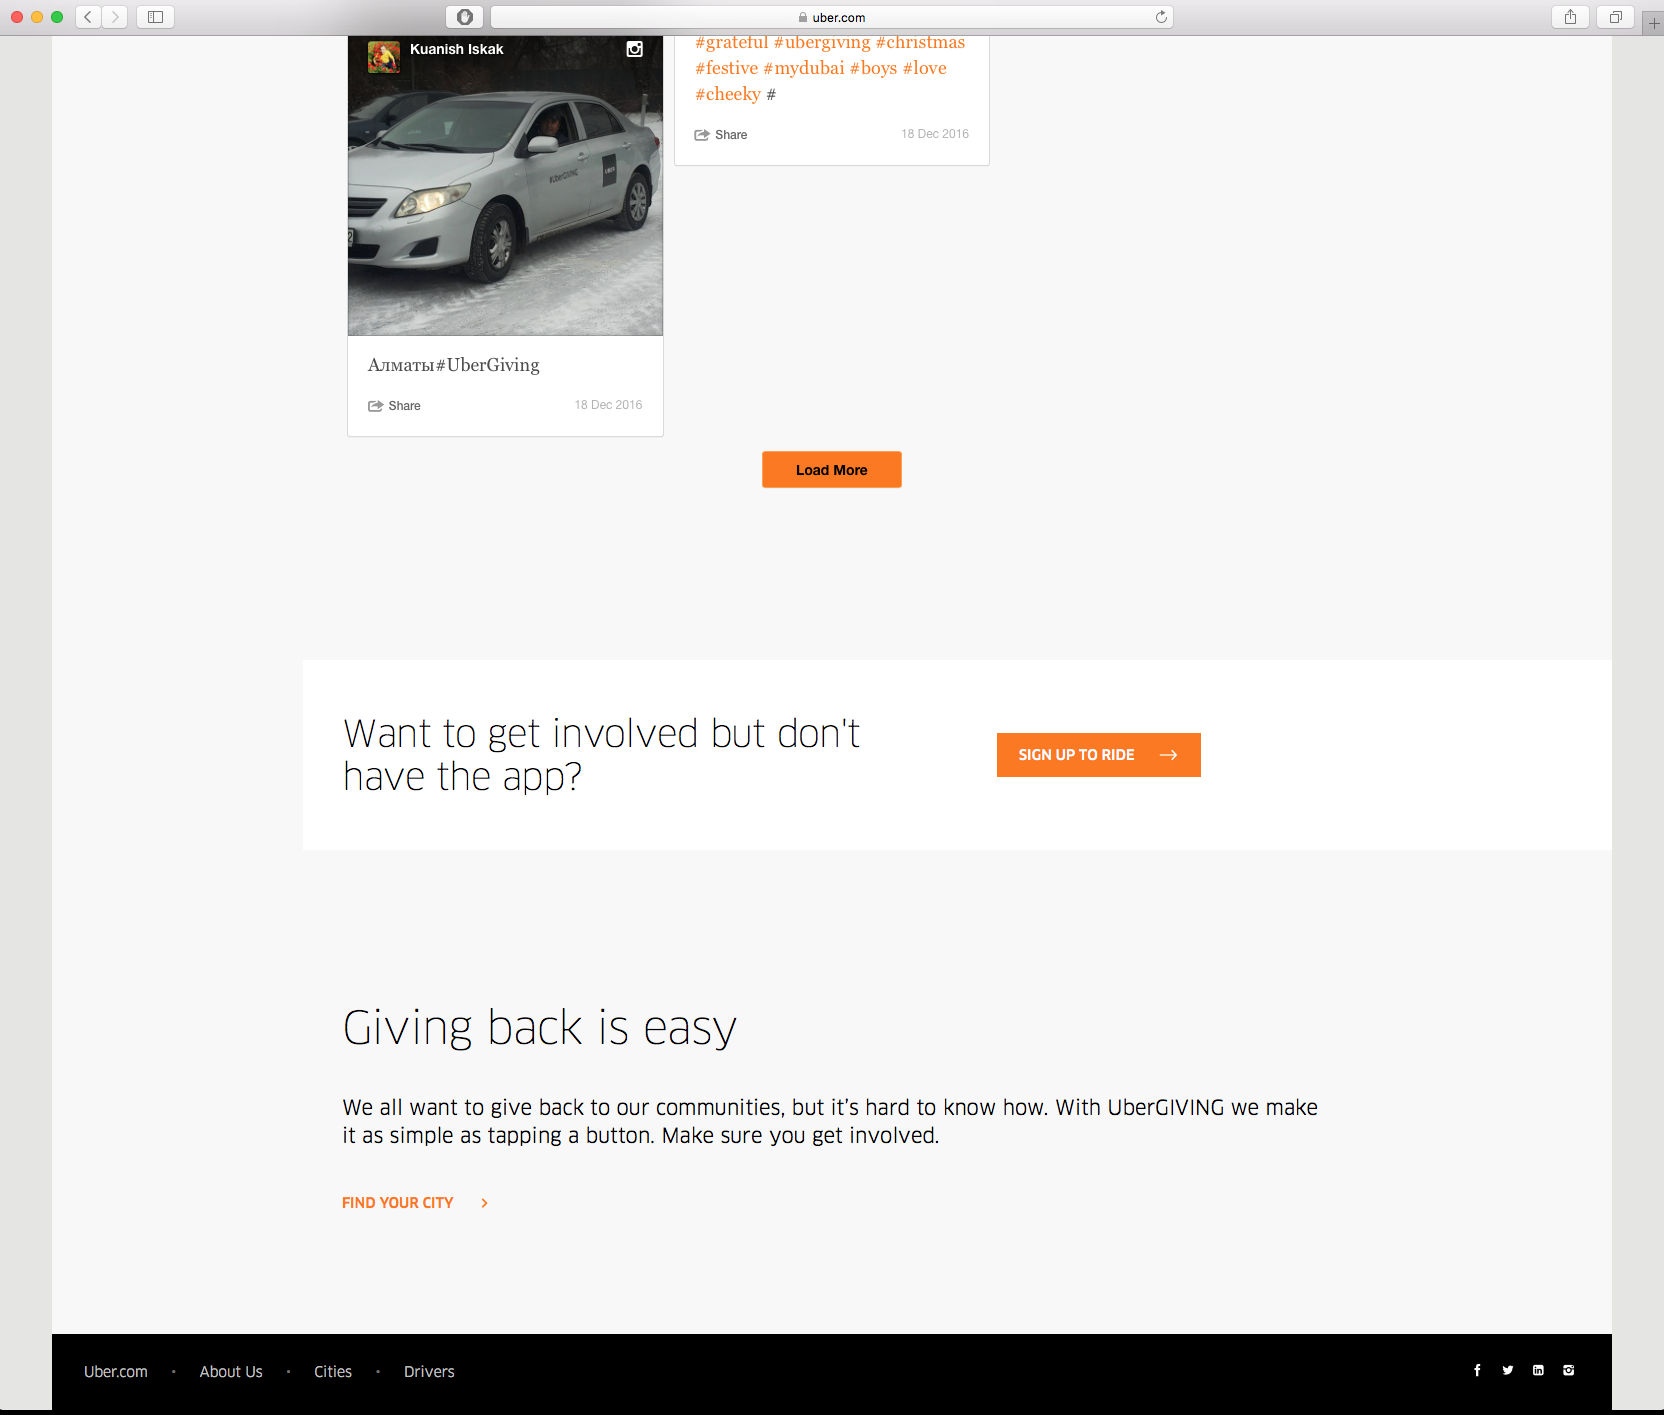Click the Instagram icon on Kuanish Iskak card
This screenshot has height=1415, width=1664.
pos(634,49)
